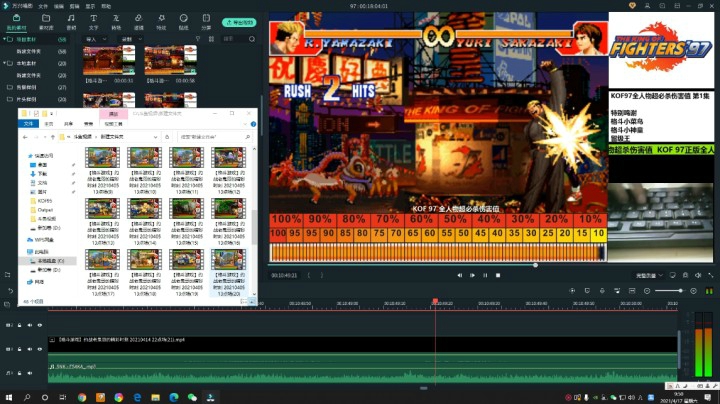Hide video track 2 with eye icon
This screenshot has height=404, width=720.
(x=40, y=325)
